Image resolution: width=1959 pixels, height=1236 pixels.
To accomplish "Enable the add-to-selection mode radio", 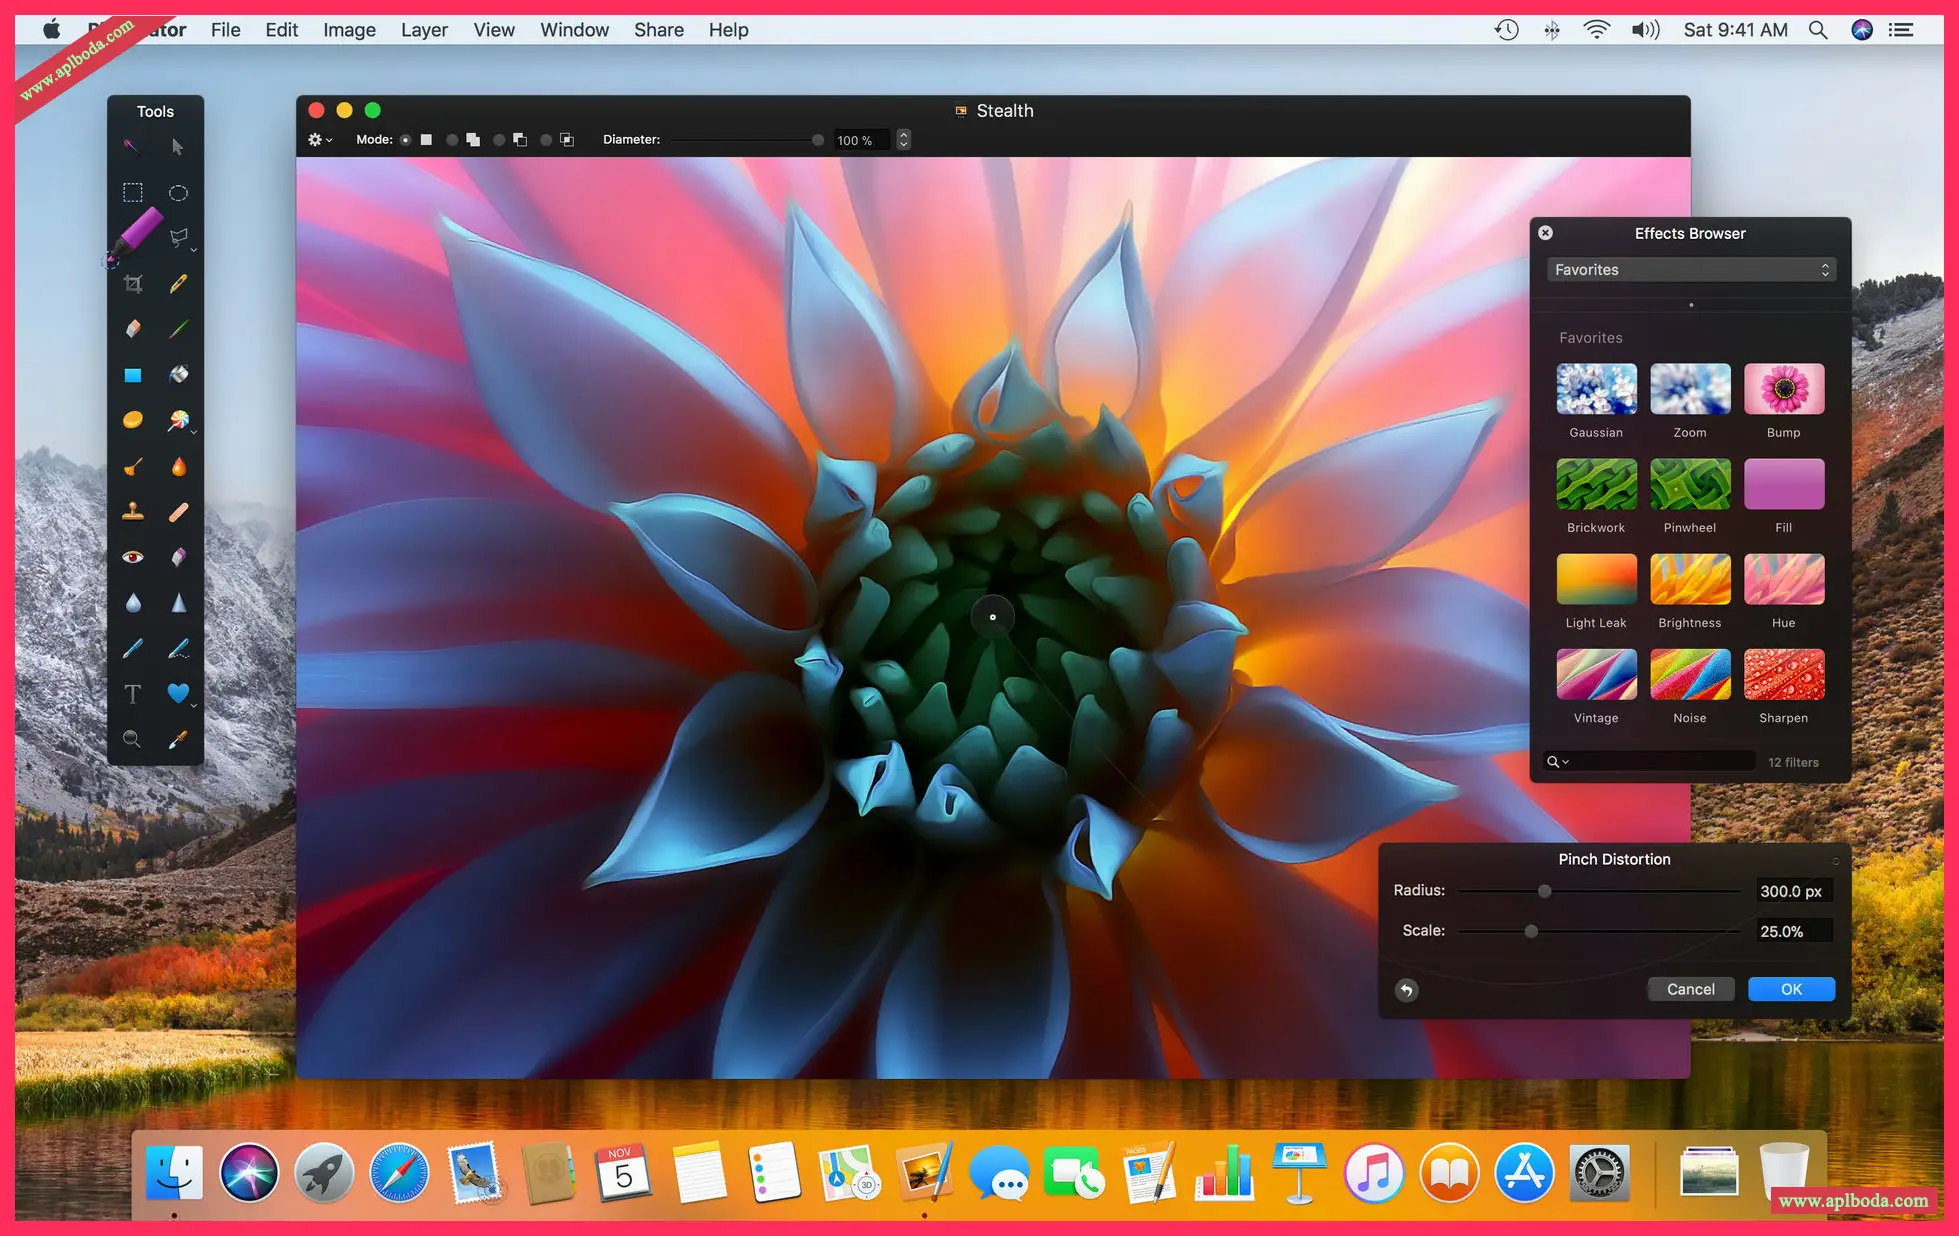I will 452,140.
